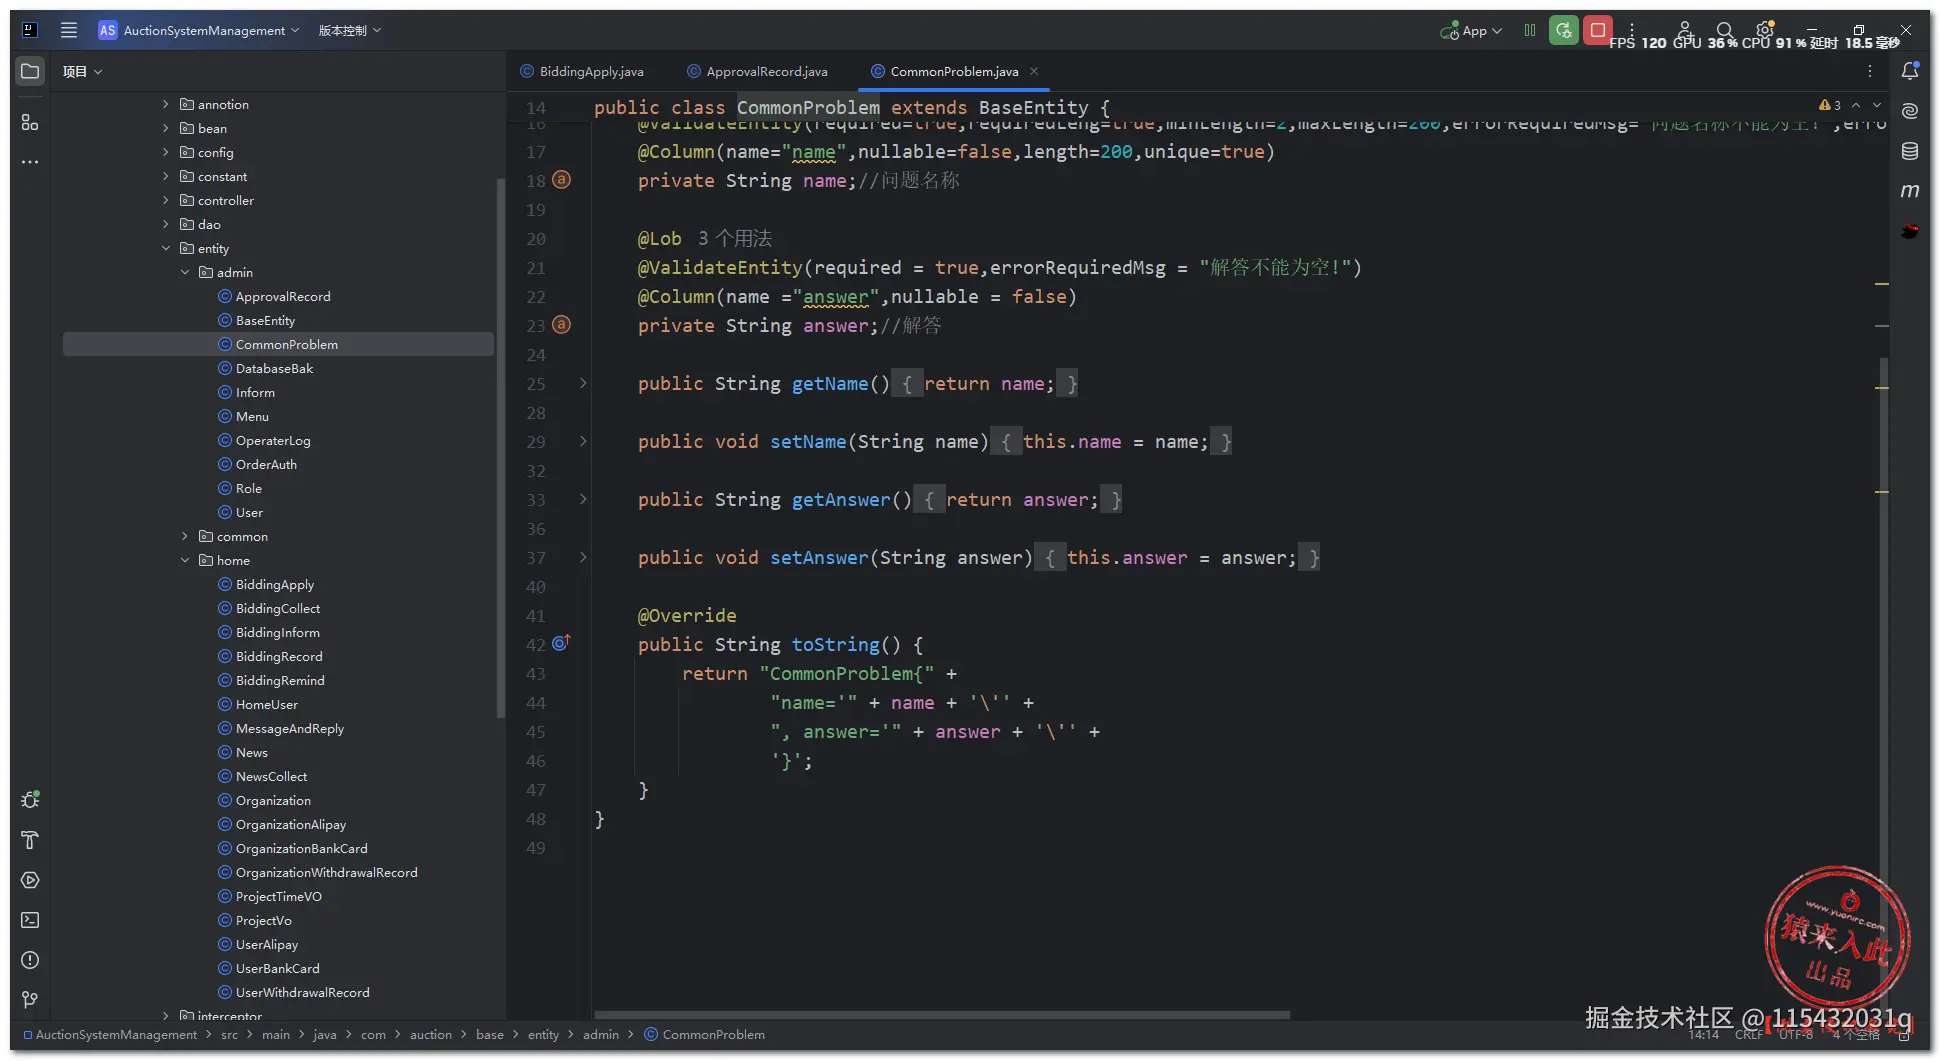Select ApprovalRecord class in project tree

(283, 296)
